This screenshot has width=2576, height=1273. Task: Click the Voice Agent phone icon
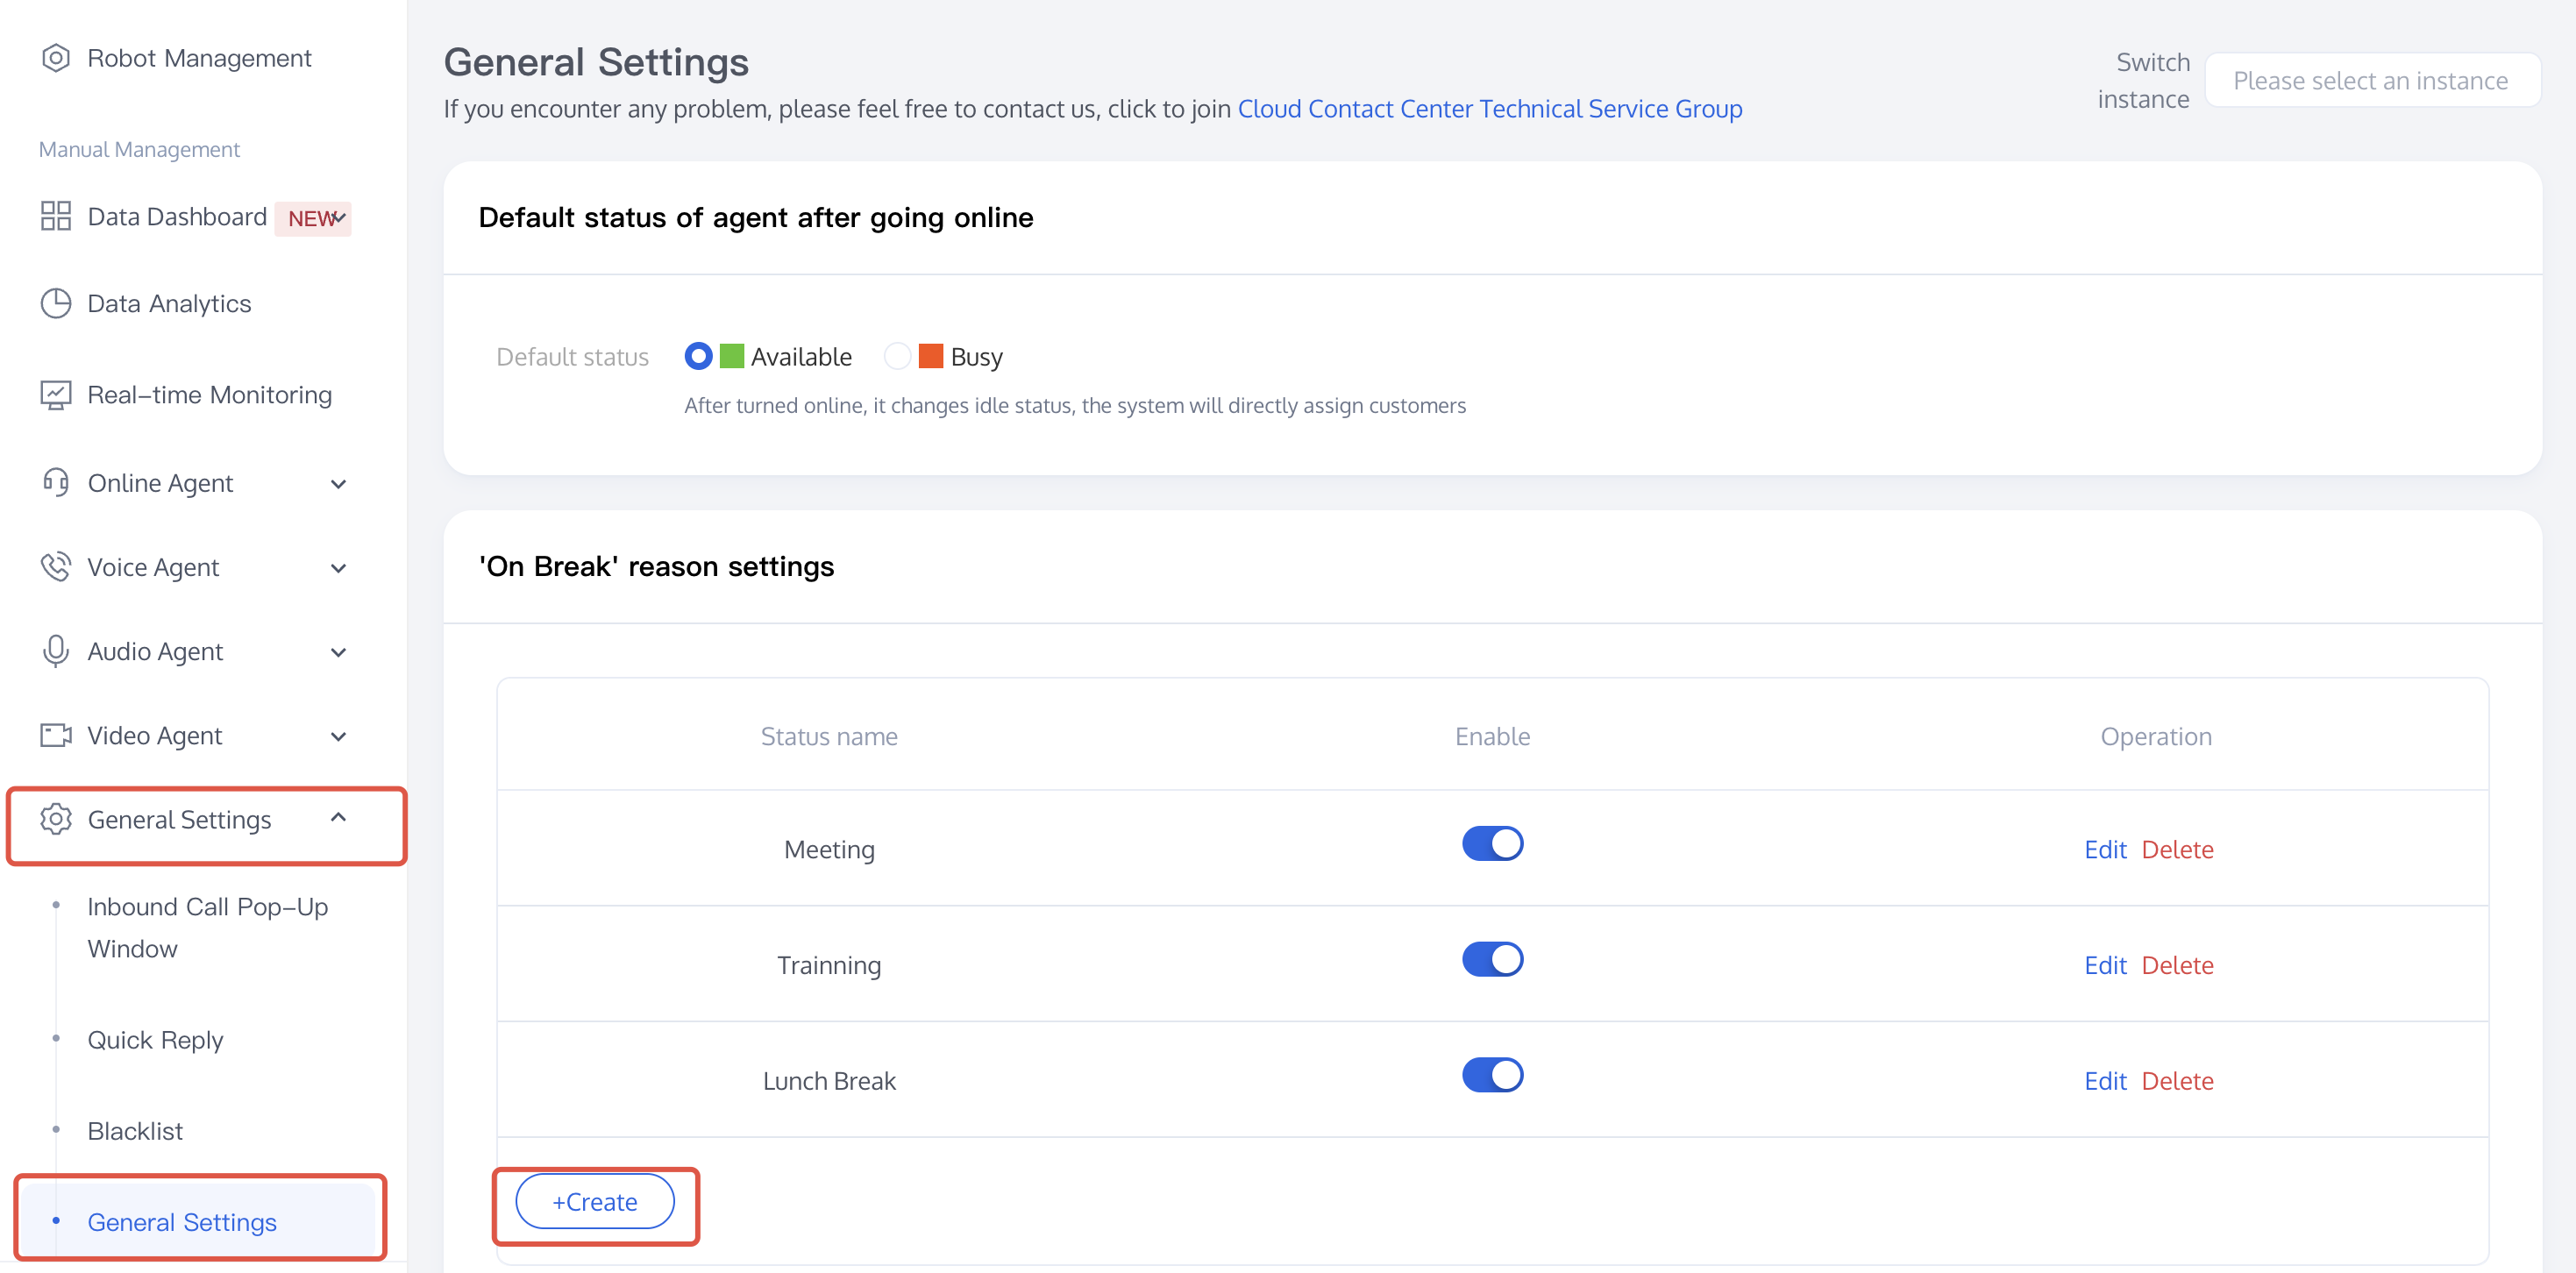point(56,567)
